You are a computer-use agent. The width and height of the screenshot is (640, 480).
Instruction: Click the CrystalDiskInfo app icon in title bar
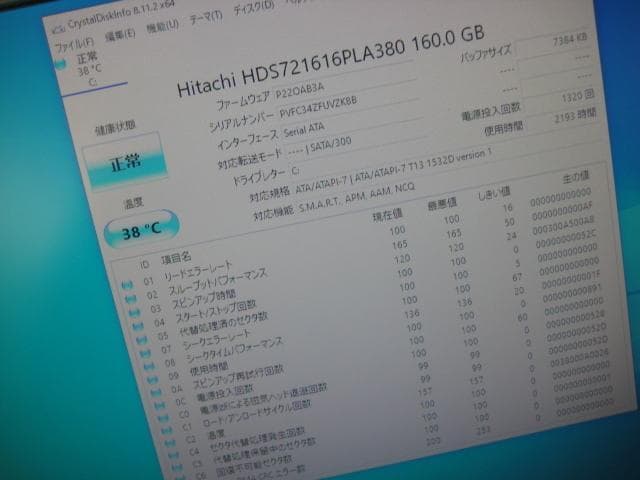click(59, 29)
